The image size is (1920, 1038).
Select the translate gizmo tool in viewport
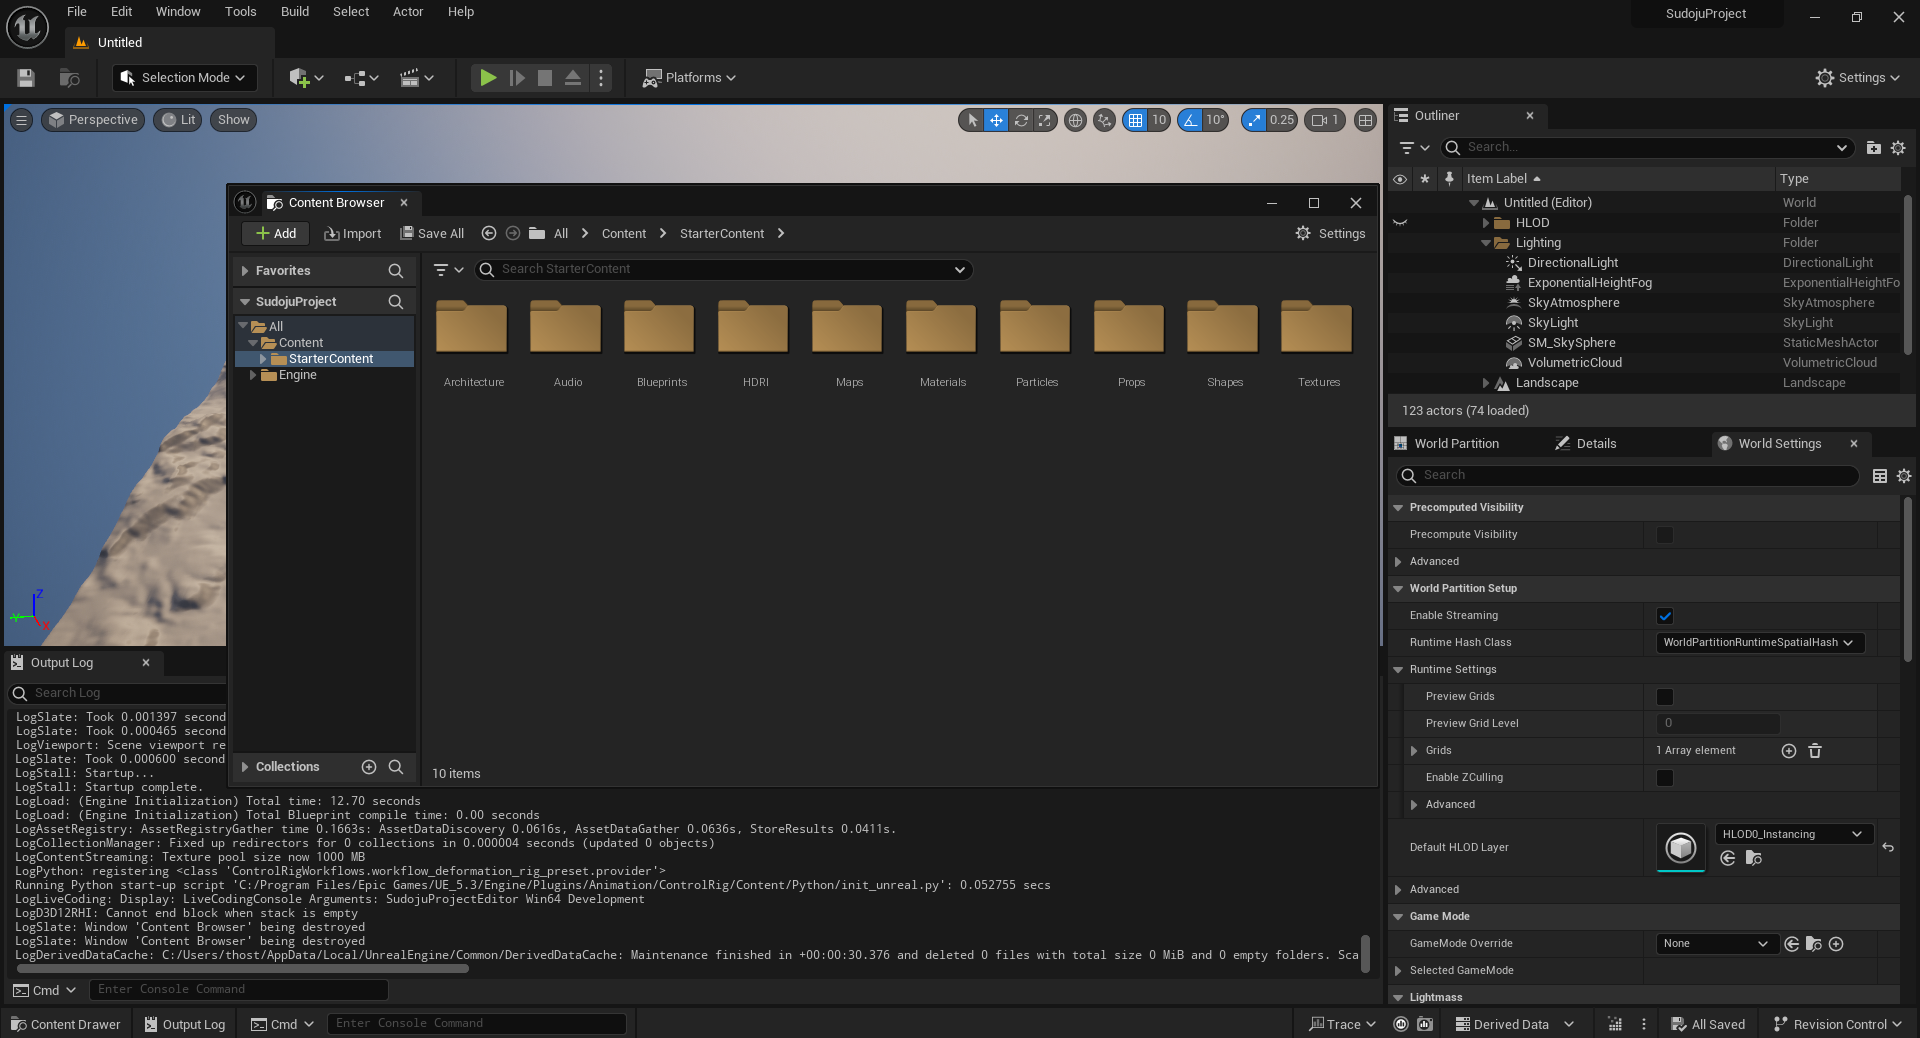pos(996,120)
